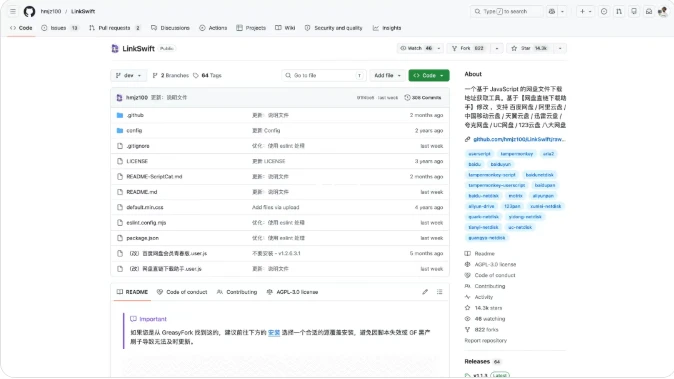Viewport: 674px width, 379px height.
Task: Open the dev branch dropdown
Action: point(129,75)
